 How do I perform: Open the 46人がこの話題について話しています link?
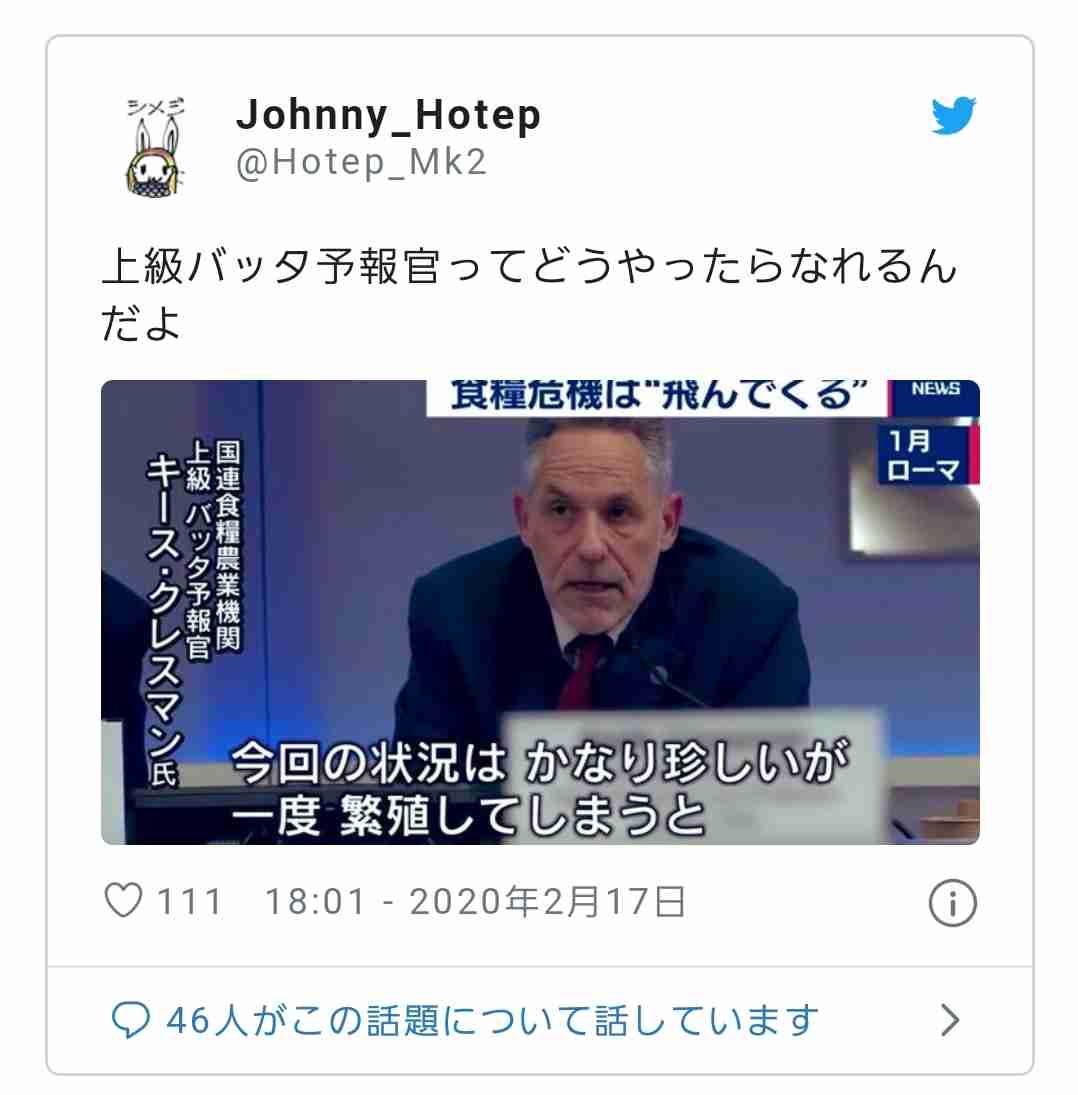[x=492, y=1020]
